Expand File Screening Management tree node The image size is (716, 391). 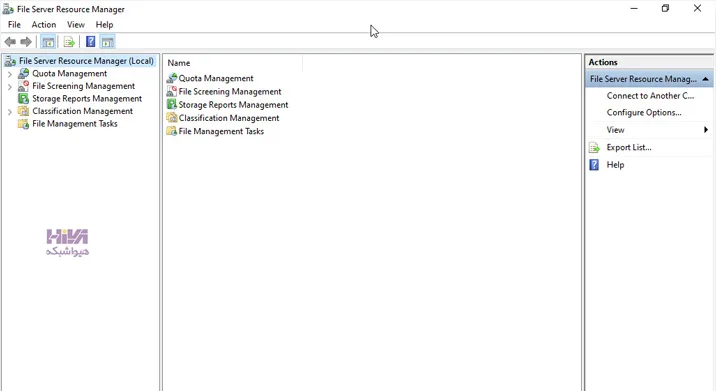pos(10,86)
